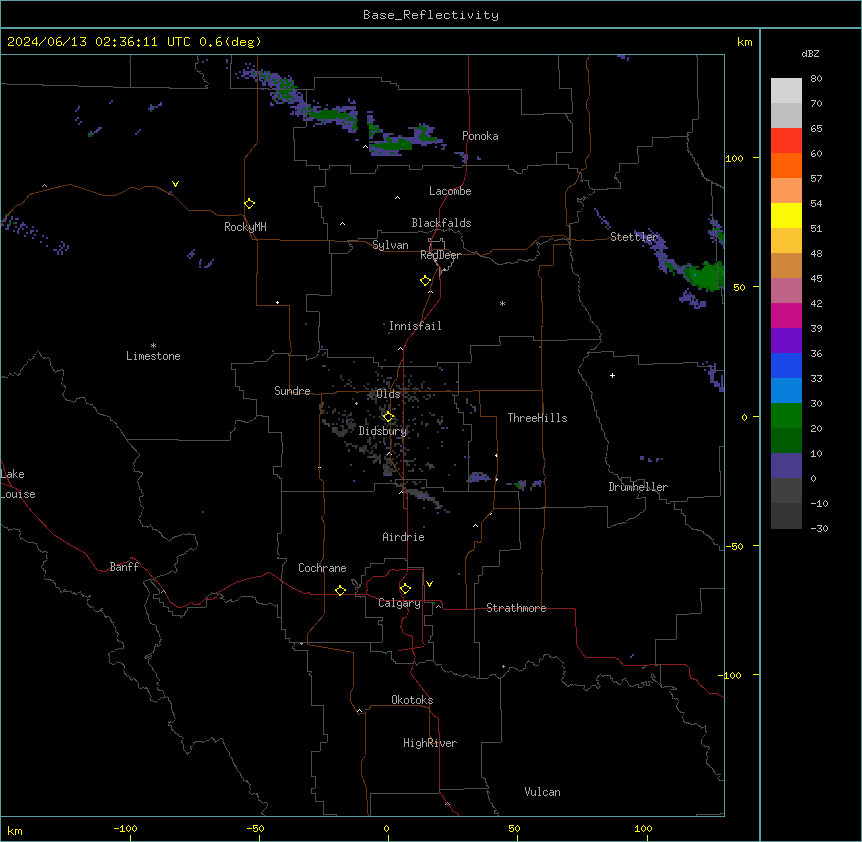
Task: Choose the slate-purple 0-10 dBZ swatch
Action: coord(786,466)
